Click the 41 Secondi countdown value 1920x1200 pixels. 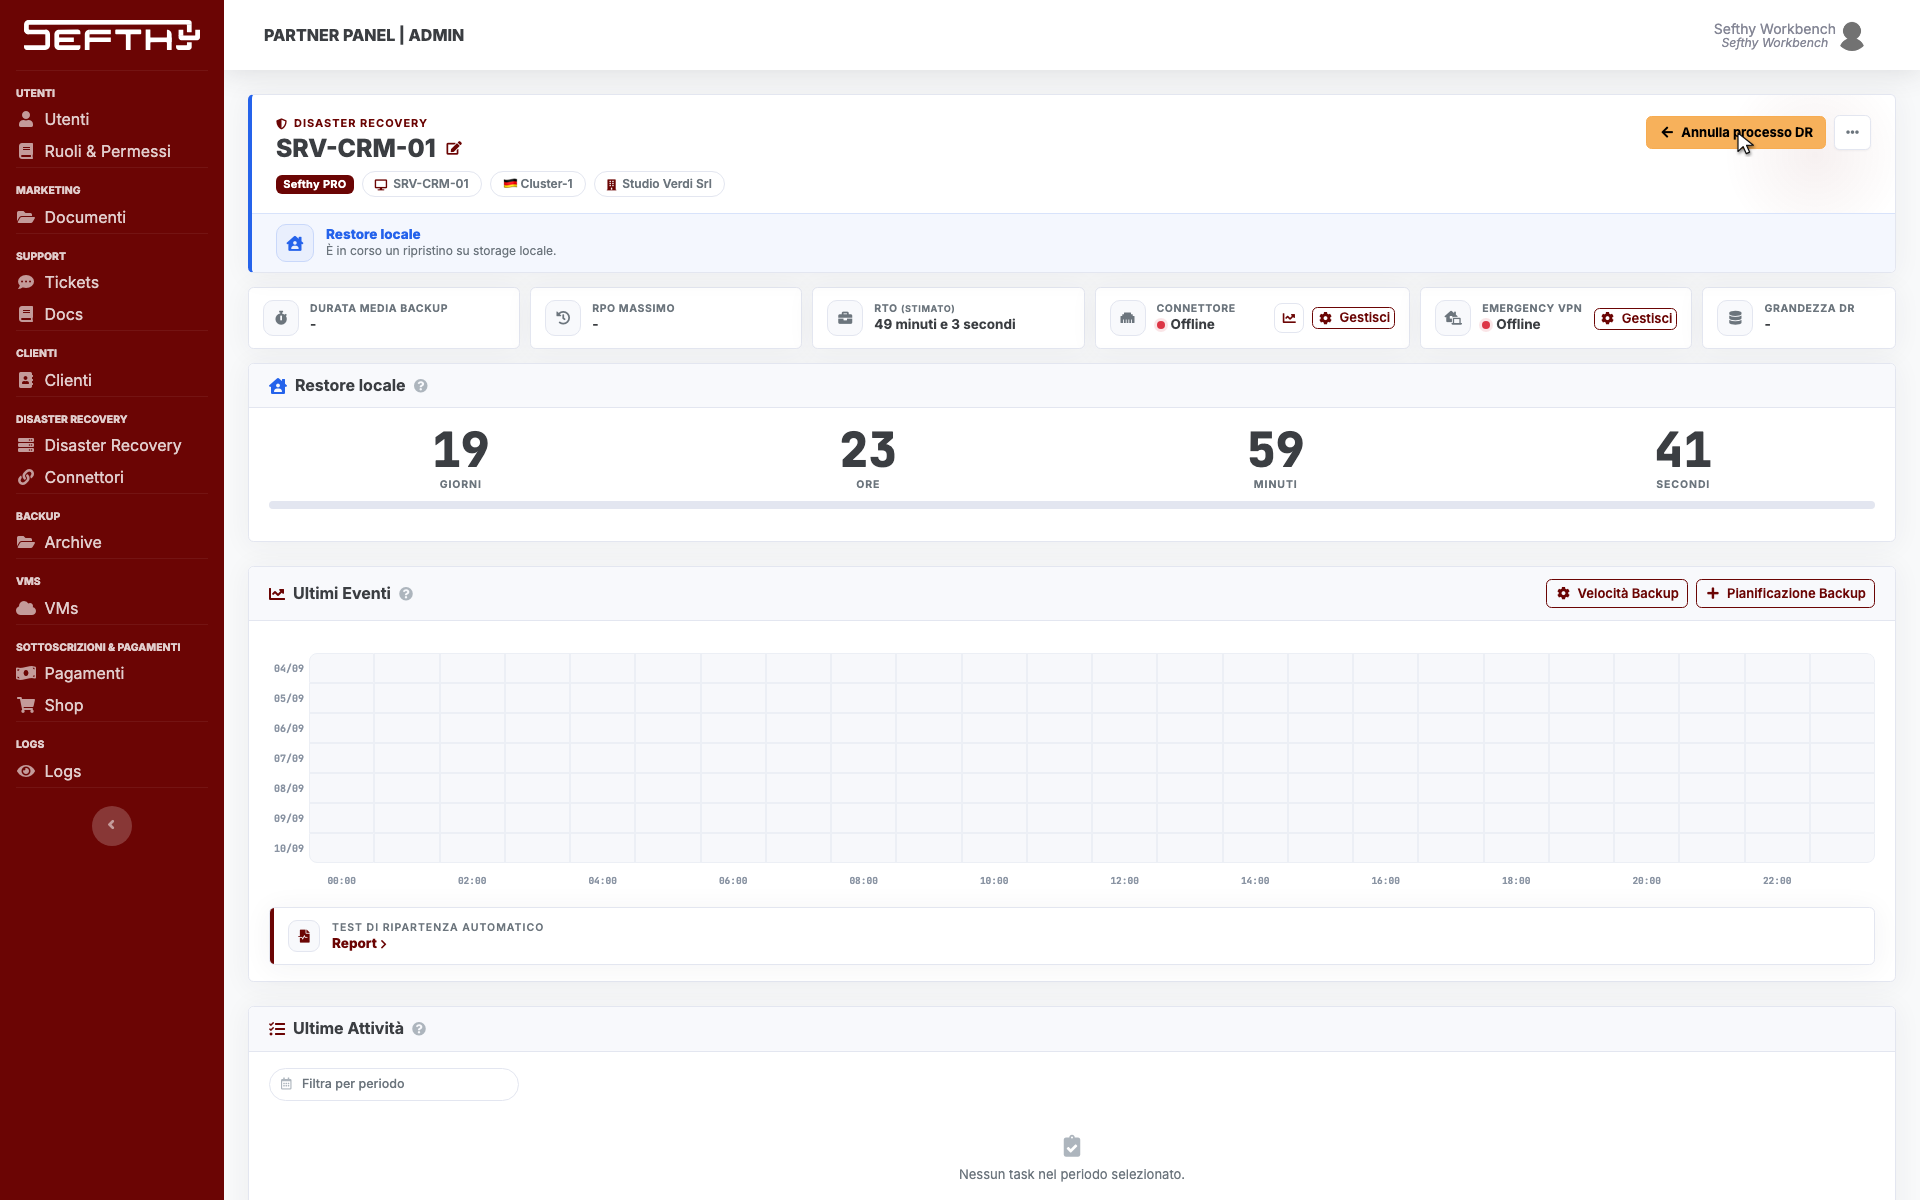coord(1683,450)
